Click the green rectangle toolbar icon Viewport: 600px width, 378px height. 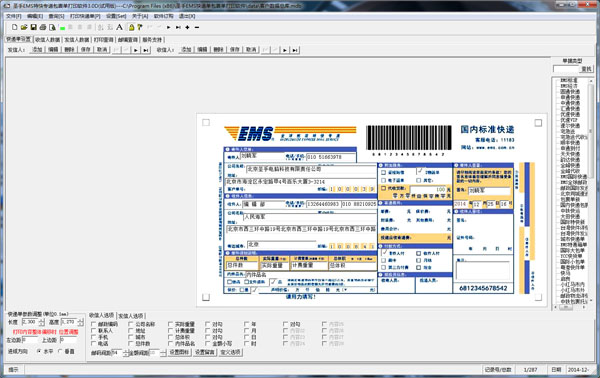pos(62,28)
